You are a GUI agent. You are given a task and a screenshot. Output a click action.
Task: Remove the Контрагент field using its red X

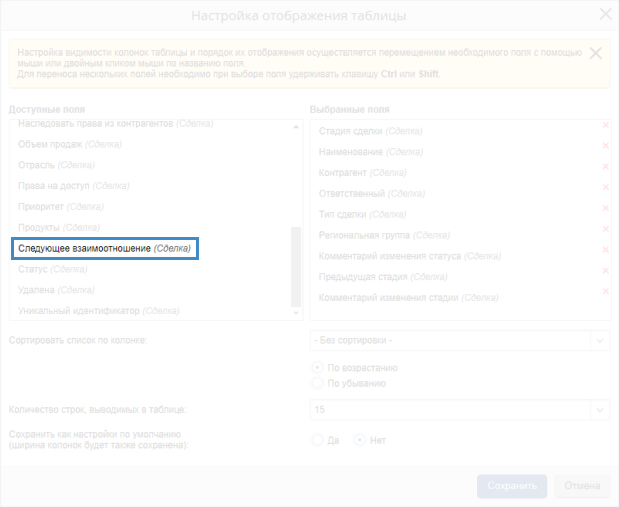605,167
